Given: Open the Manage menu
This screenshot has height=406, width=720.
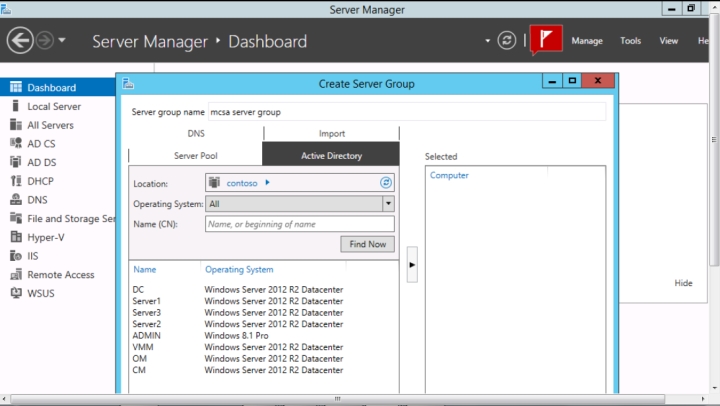Looking at the screenshot, I should click(x=587, y=41).
